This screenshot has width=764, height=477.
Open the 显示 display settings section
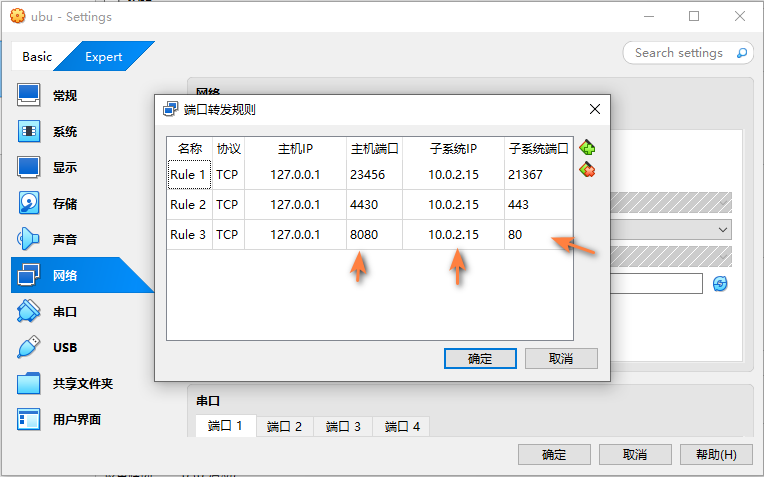[x=64, y=168]
